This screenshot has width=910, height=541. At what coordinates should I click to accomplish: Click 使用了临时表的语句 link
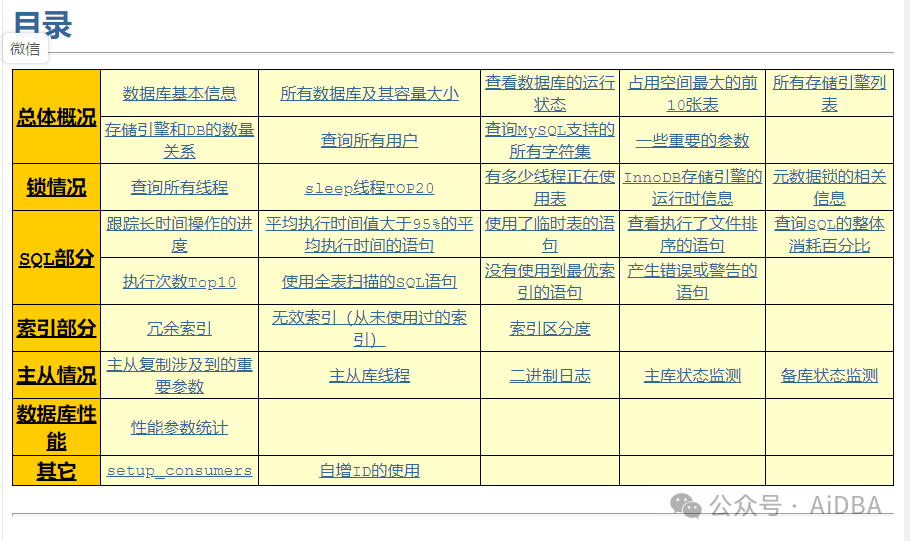[x=550, y=235]
